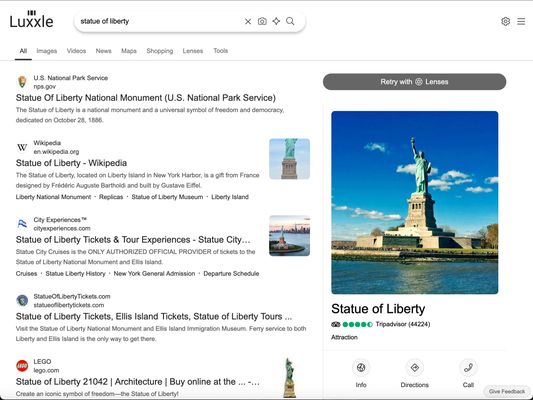Image resolution: width=533 pixels, height=400 pixels.
Task: Open camera image search icon
Action: point(262,21)
